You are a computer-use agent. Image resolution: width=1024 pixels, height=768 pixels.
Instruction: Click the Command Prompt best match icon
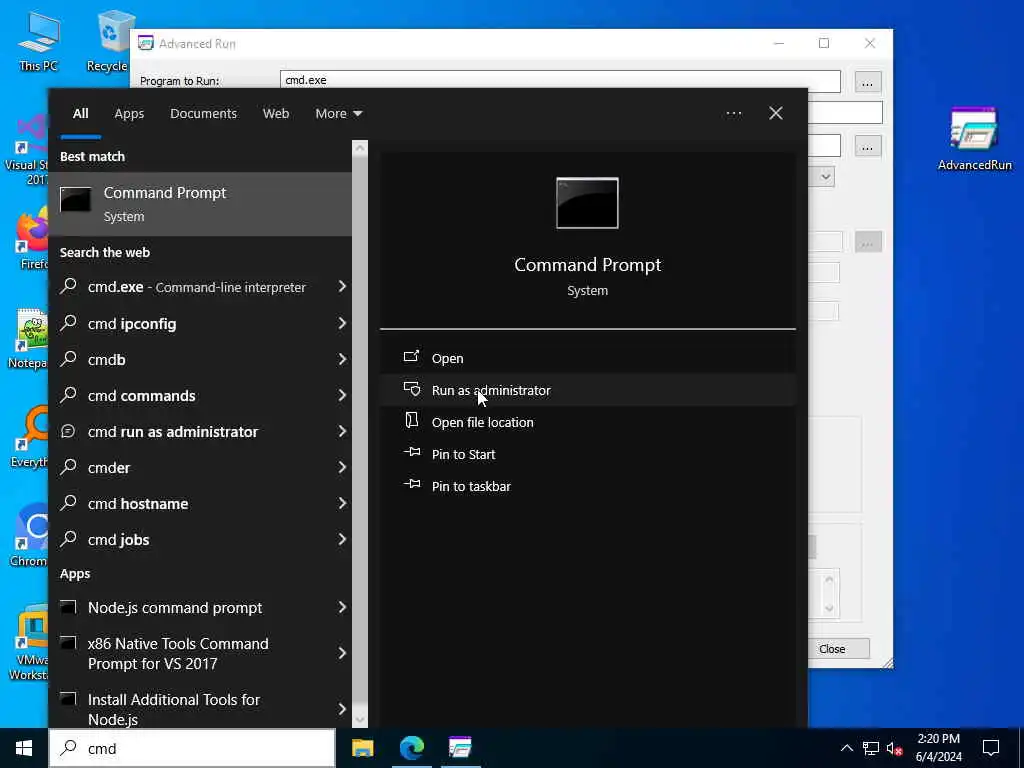(76, 200)
